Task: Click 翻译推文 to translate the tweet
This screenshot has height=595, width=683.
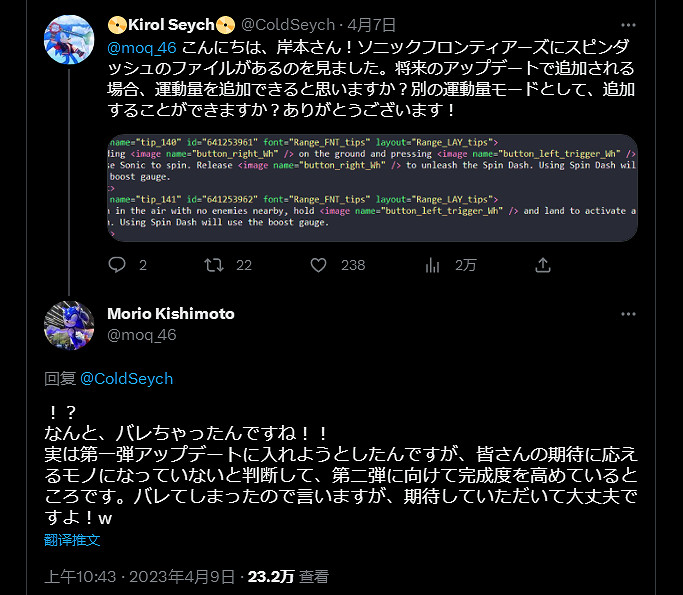Action: tap(72, 540)
